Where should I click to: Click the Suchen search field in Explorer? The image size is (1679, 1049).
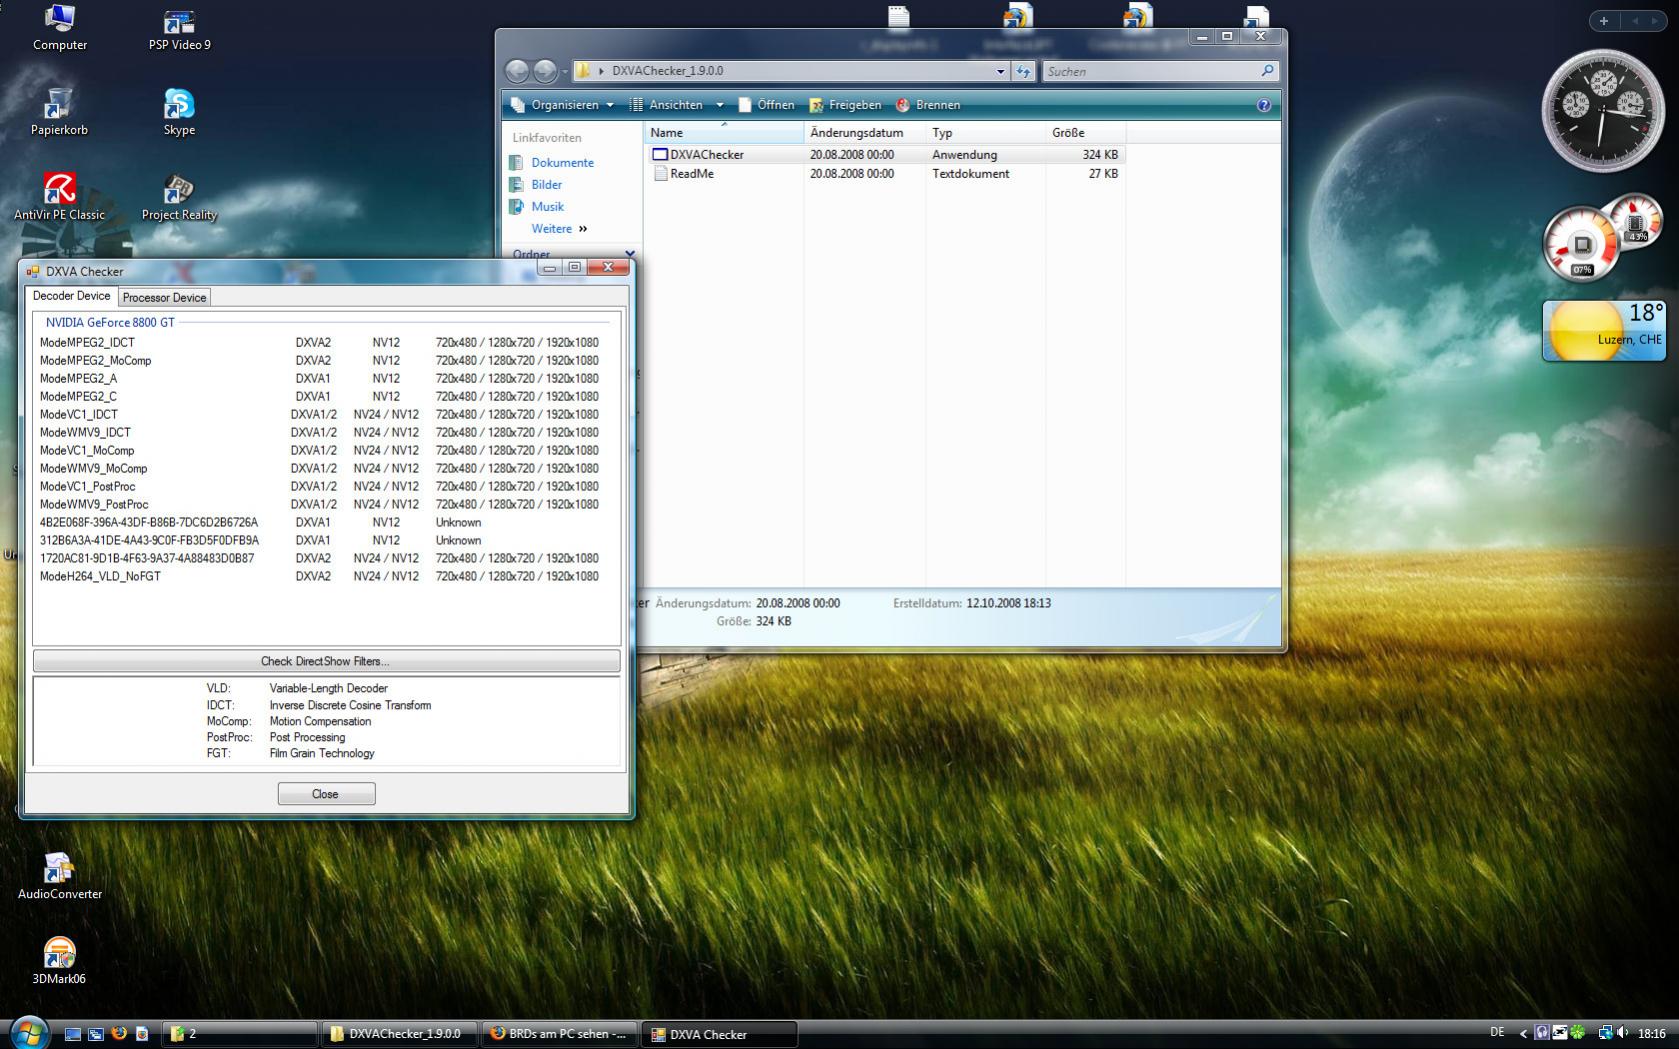pos(1150,71)
